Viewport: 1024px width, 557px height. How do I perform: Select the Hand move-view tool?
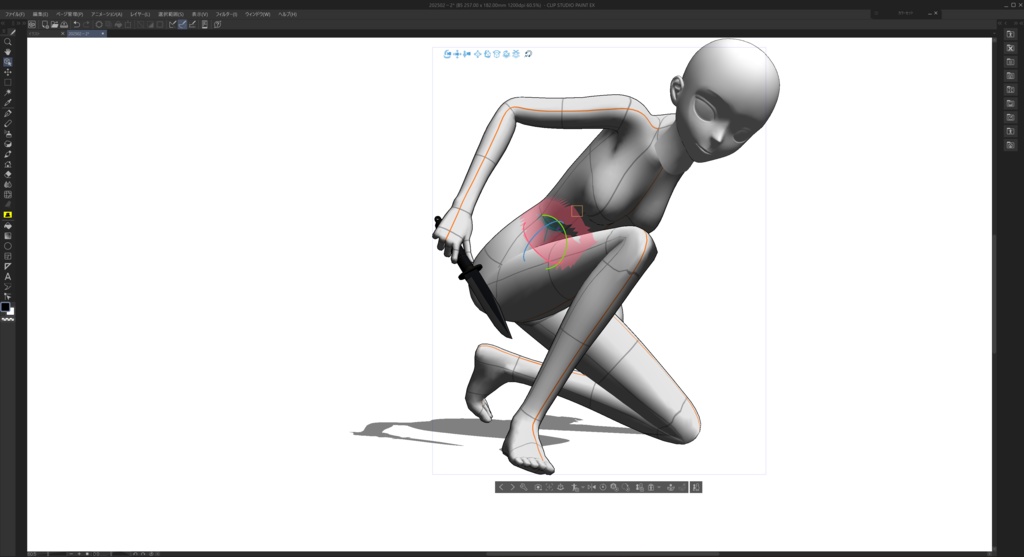tap(8, 52)
